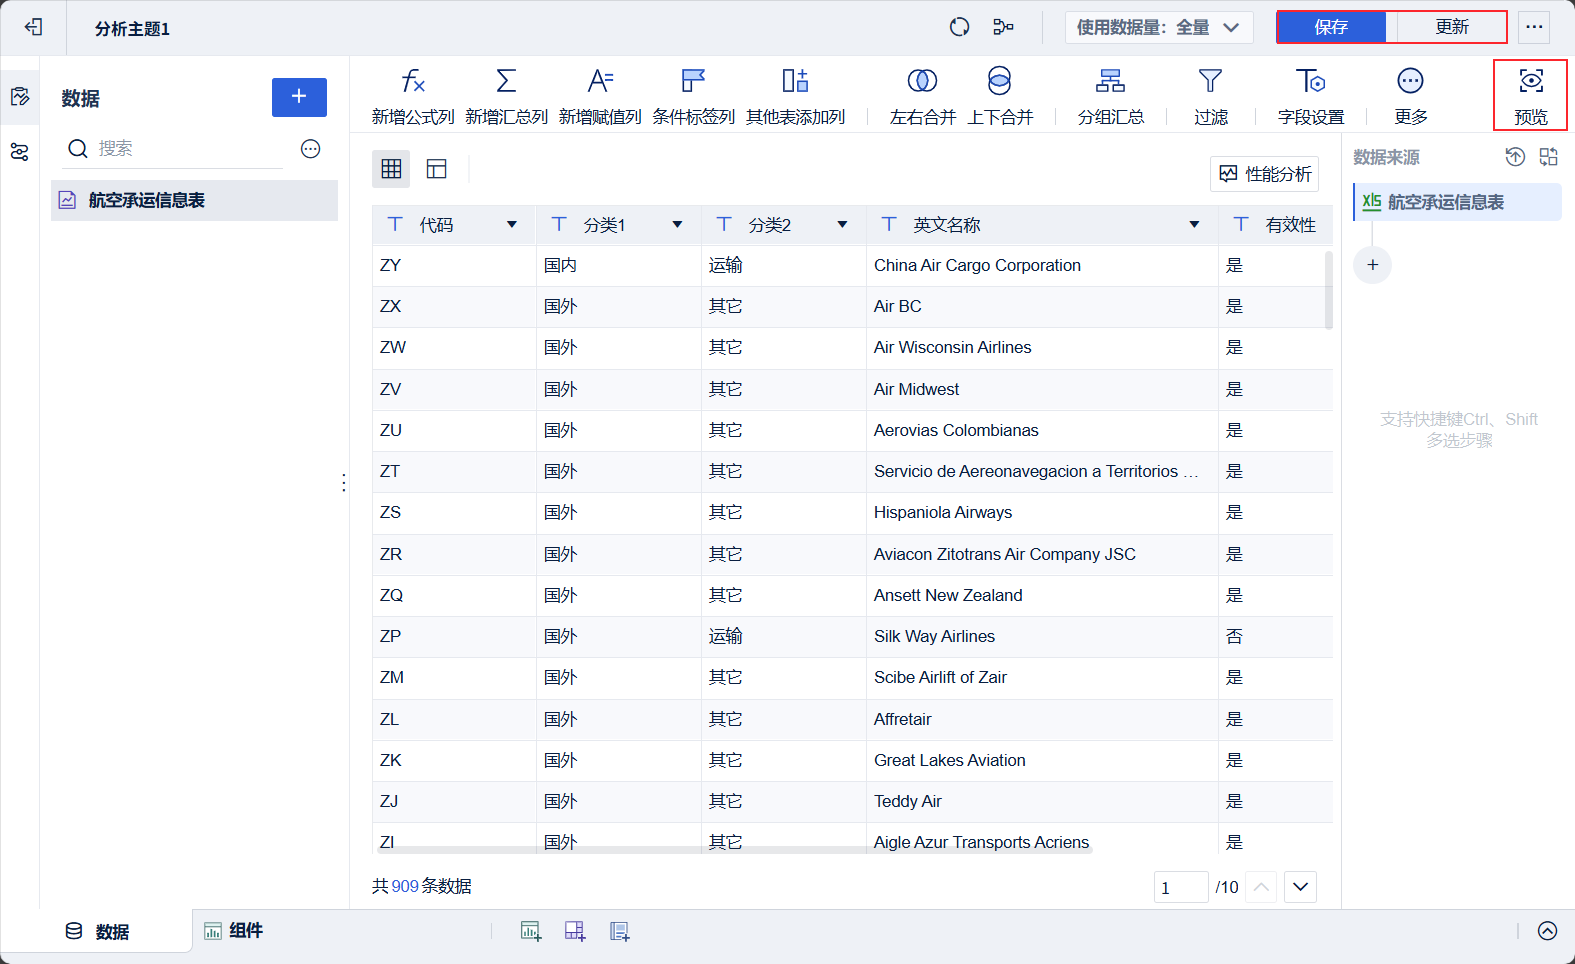Go to next page with down chevron

coord(1300,887)
